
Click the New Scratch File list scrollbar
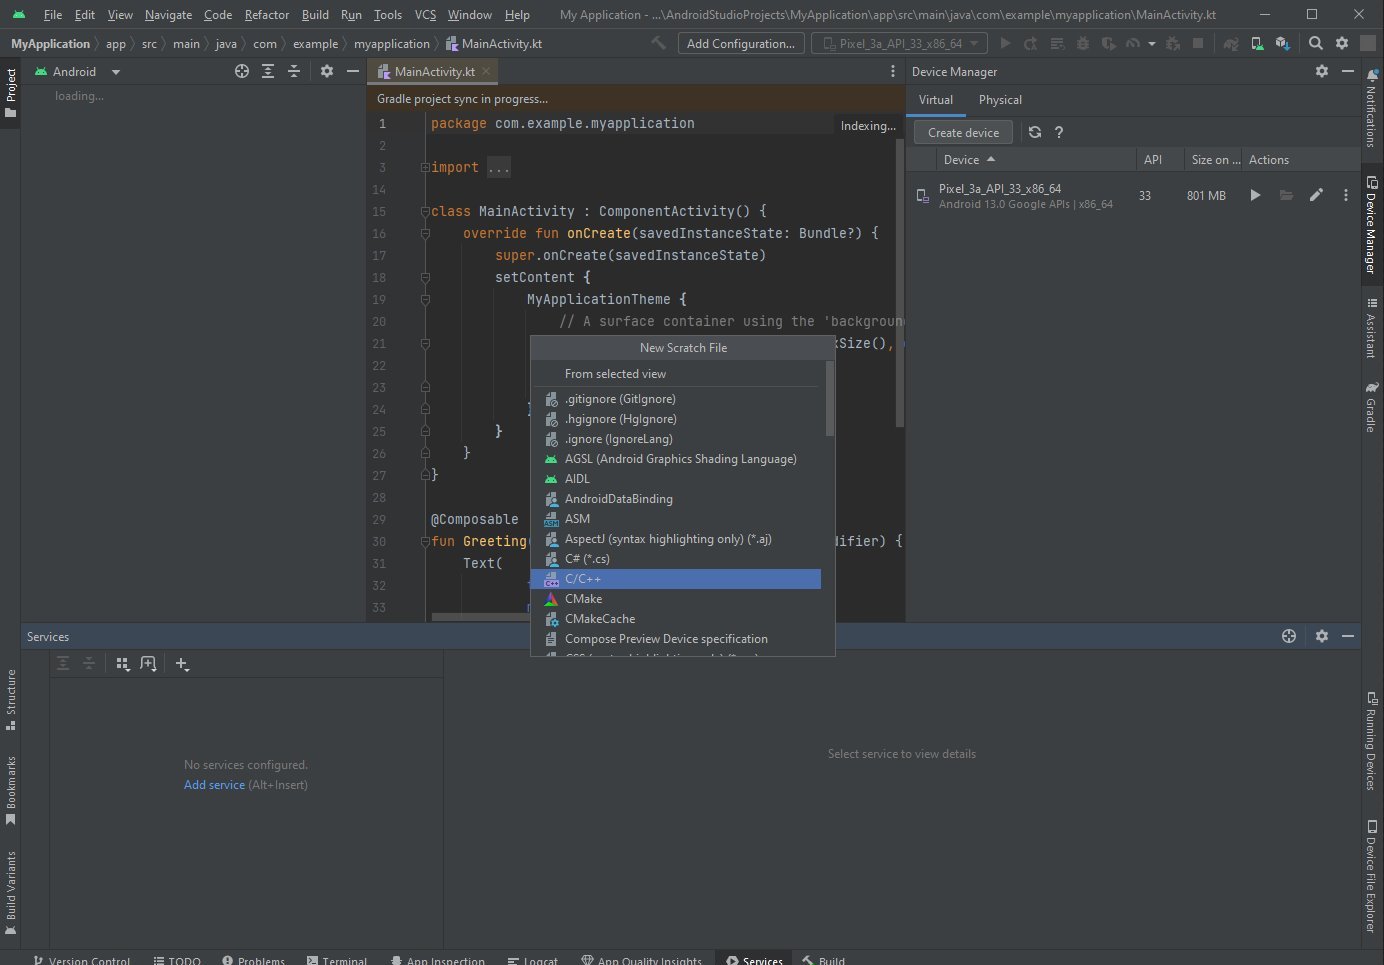[829, 400]
